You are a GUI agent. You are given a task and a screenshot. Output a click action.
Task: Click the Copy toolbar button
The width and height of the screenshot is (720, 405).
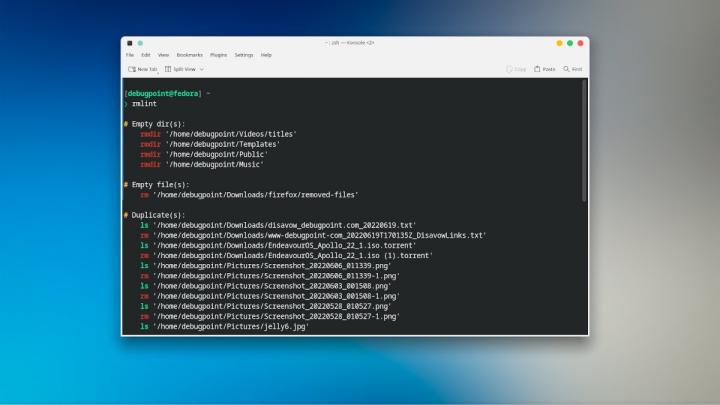516,69
